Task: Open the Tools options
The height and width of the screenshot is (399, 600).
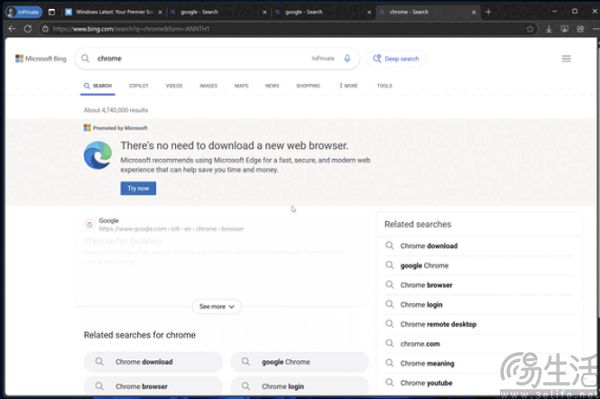Action: point(385,86)
